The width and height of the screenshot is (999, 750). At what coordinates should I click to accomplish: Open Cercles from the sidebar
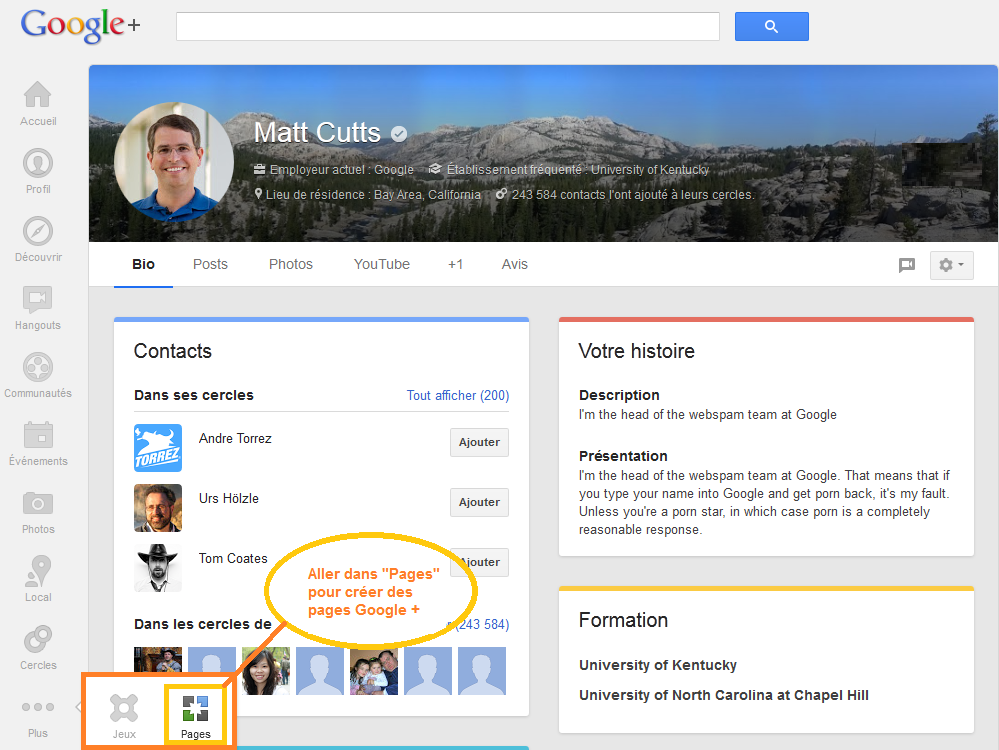[38, 640]
